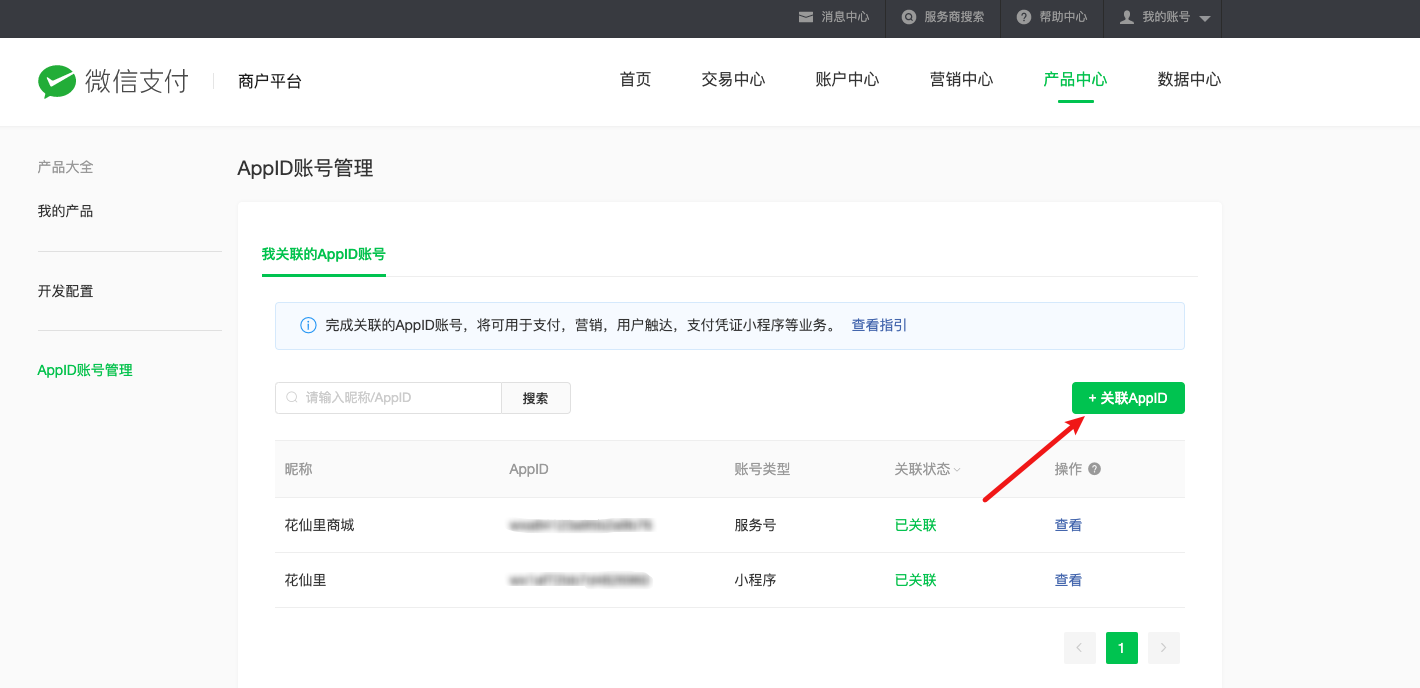Click 已关联 status in 小程序 row
1420x688 pixels.
tap(916, 580)
